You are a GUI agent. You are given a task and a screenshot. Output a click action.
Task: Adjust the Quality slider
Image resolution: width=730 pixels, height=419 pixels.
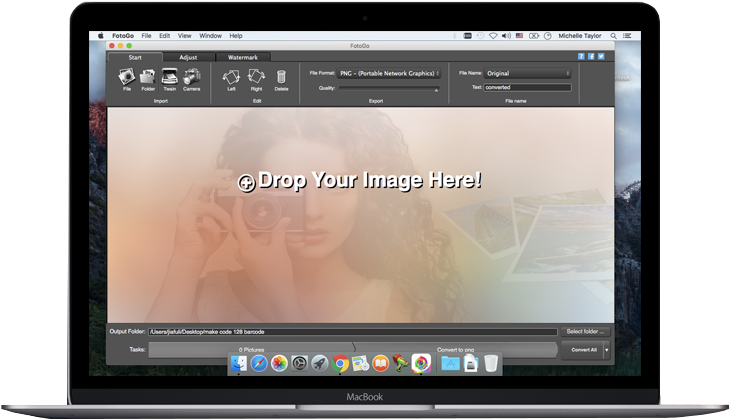(389, 88)
